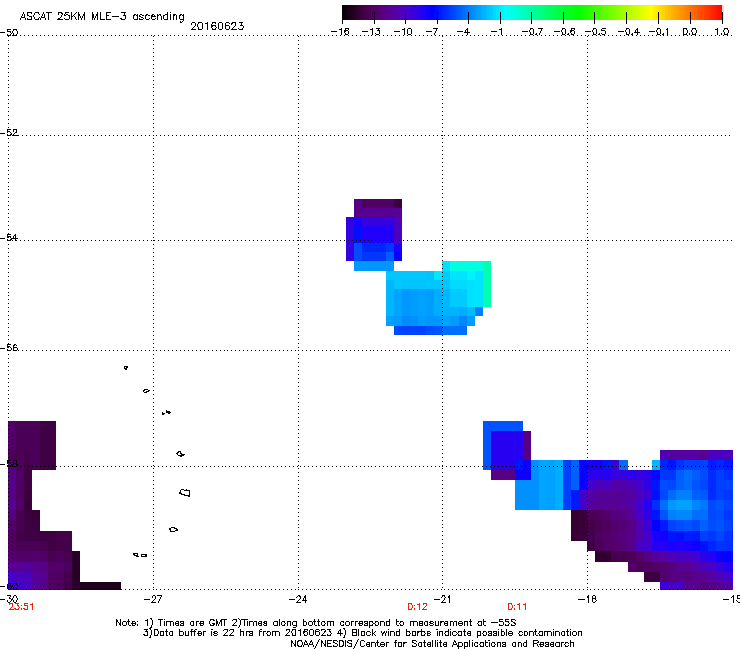
Task: Click the -7 label on the color scale
Action: click(432, 32)
